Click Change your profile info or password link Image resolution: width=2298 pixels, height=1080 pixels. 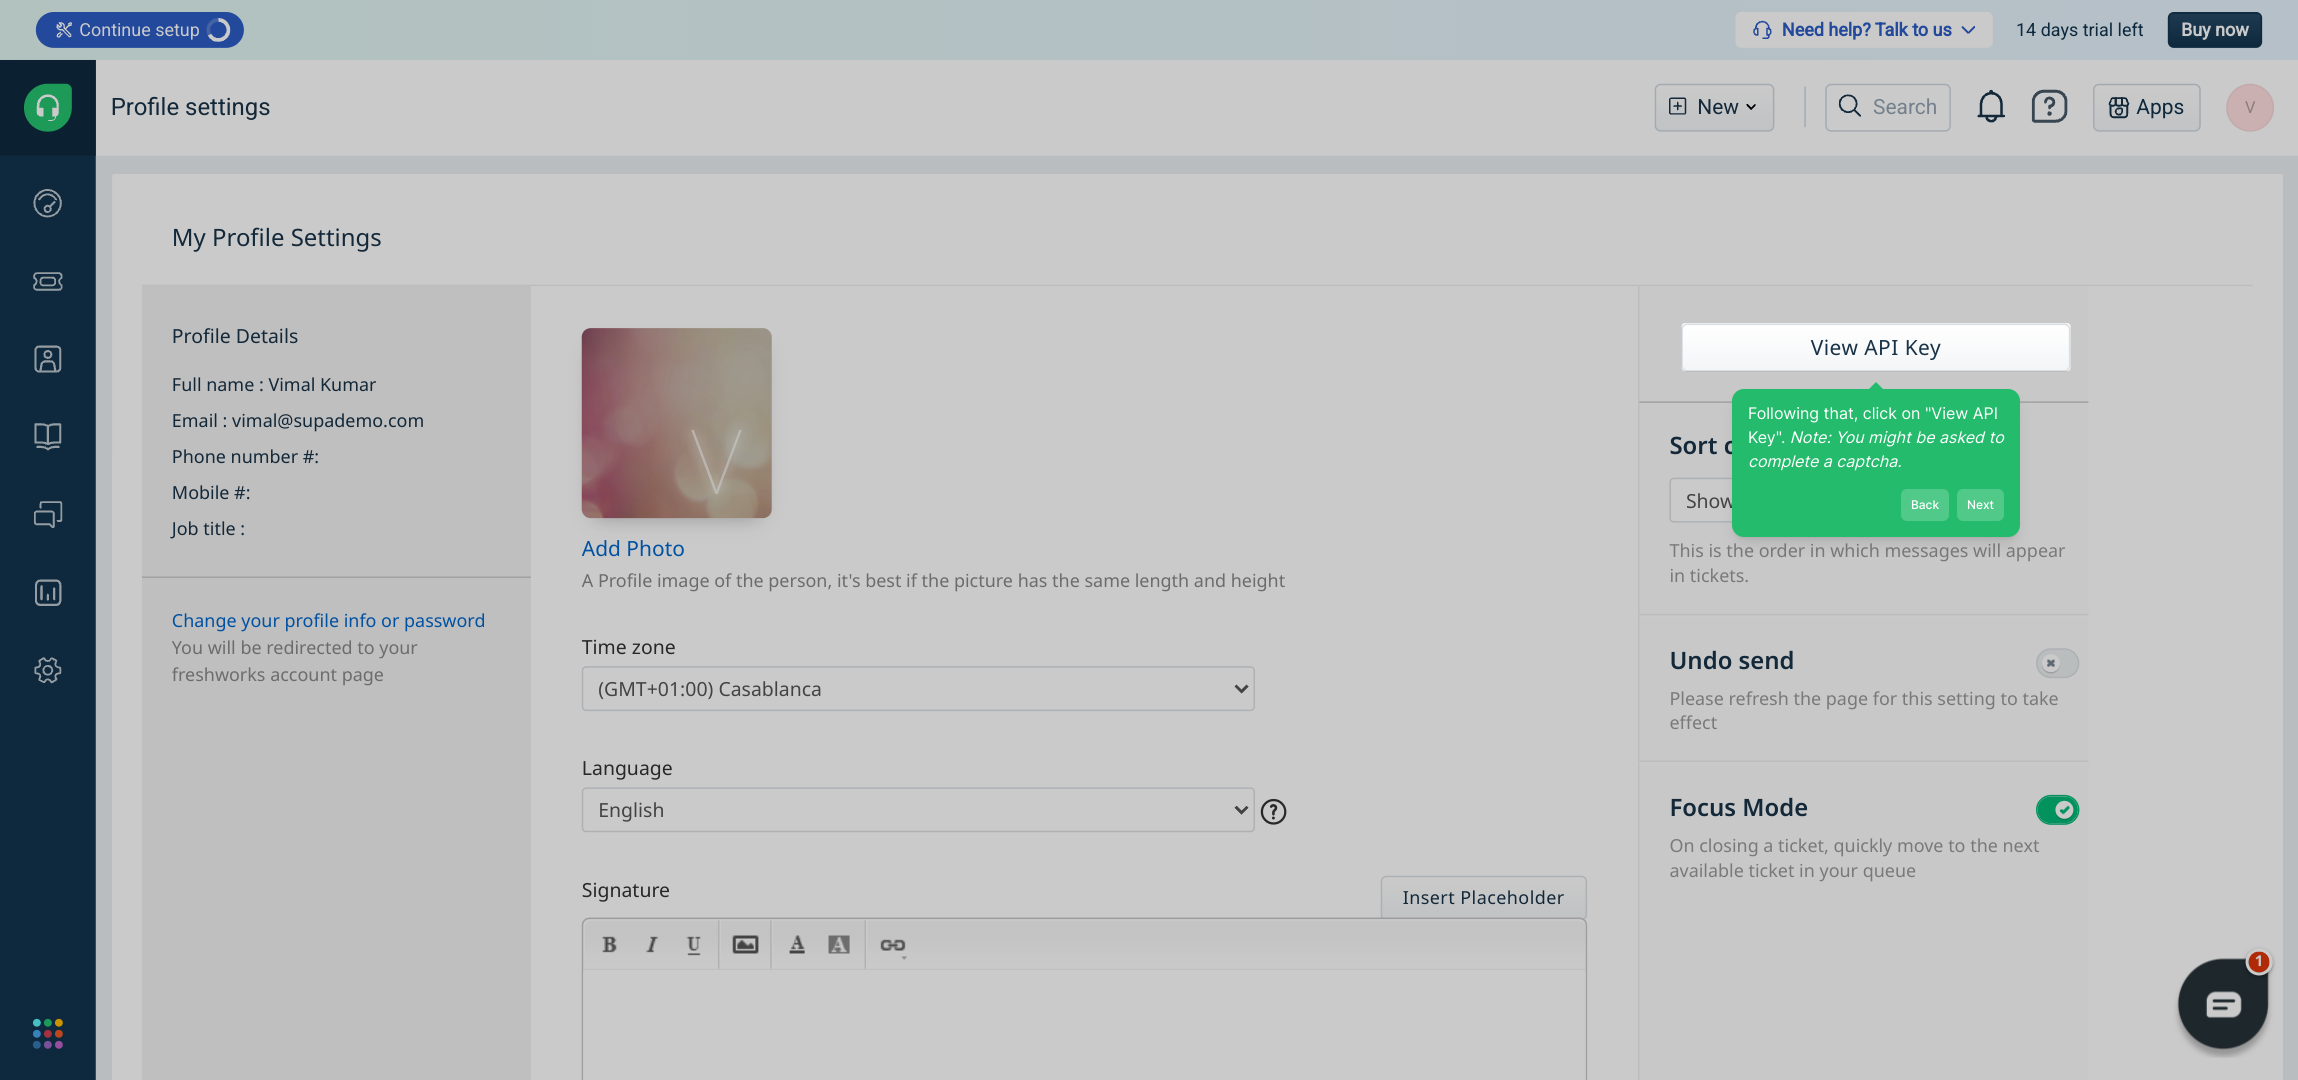point(328,620)
